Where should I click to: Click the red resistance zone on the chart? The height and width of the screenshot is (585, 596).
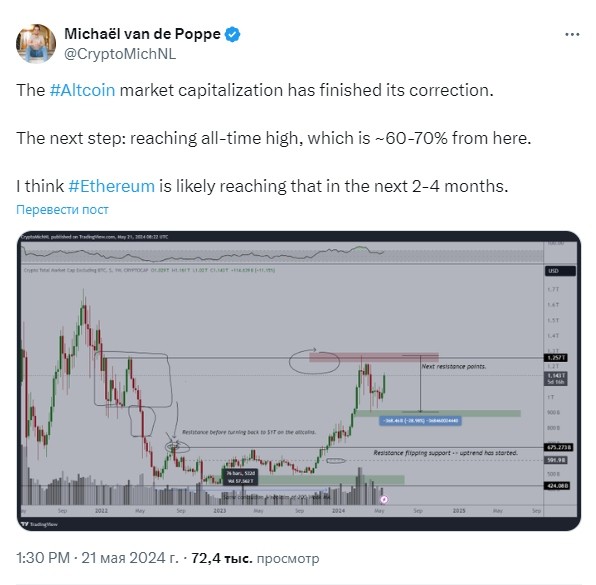pyautogui.click(x=374, y=357)
